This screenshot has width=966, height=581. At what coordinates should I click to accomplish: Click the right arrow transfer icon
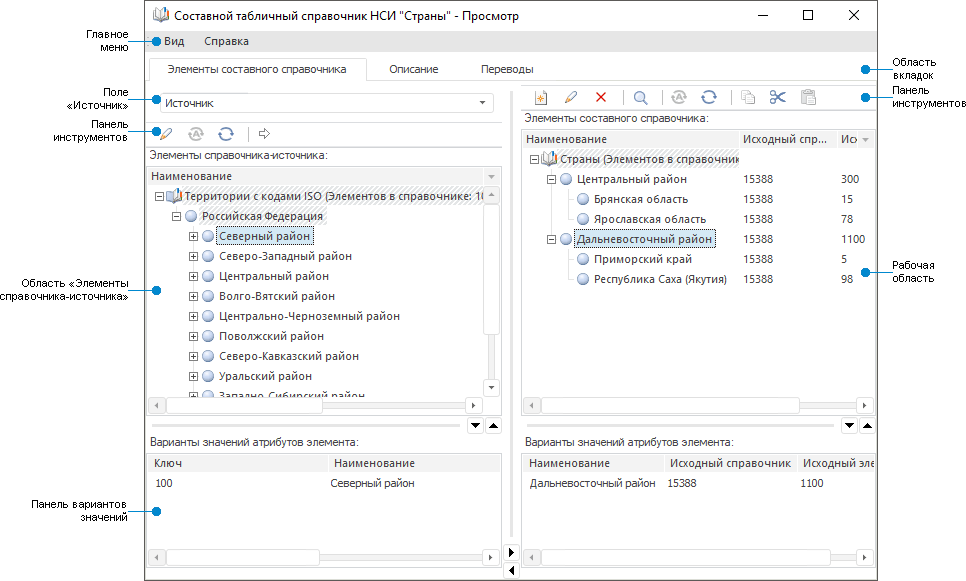click(264, 133)
